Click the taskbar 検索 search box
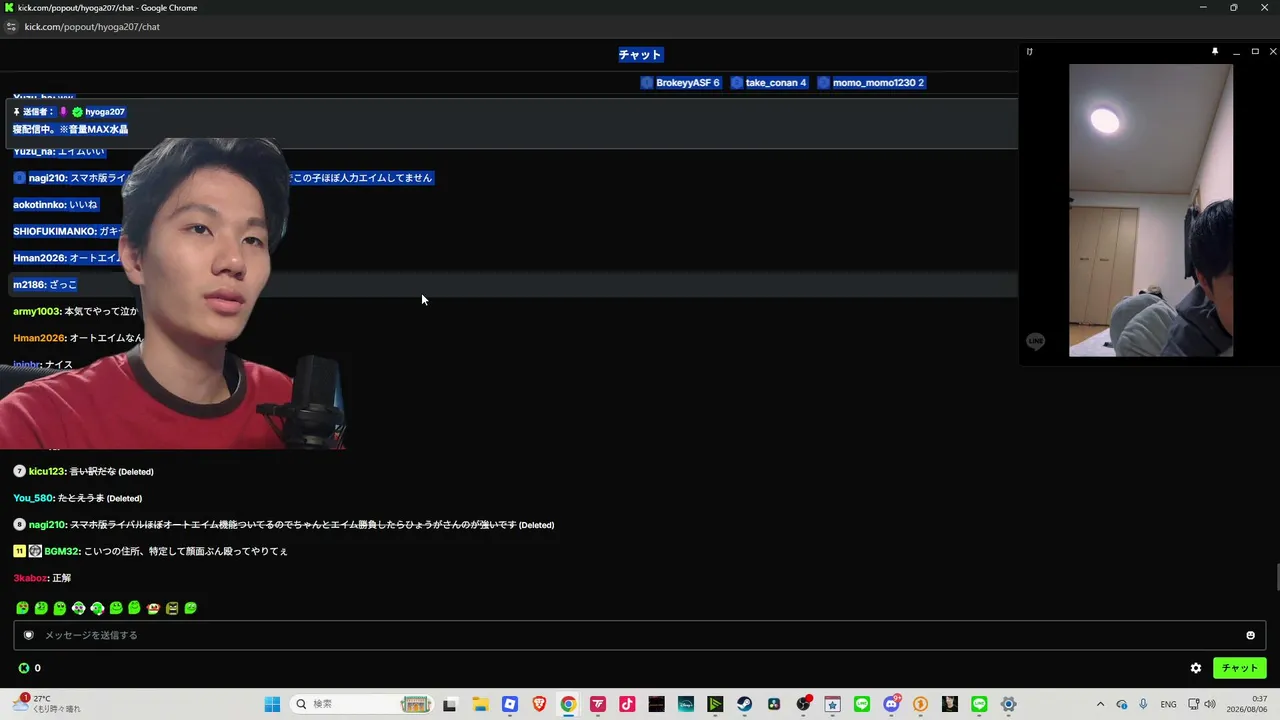 [363, 704]
